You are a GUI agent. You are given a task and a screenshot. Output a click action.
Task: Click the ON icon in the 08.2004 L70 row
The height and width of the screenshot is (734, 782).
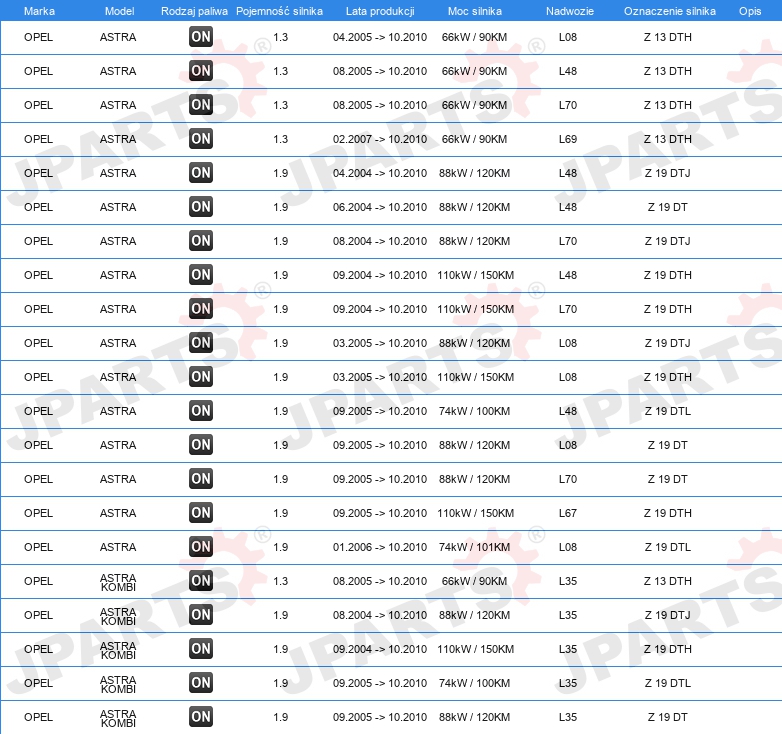[201, 240]
